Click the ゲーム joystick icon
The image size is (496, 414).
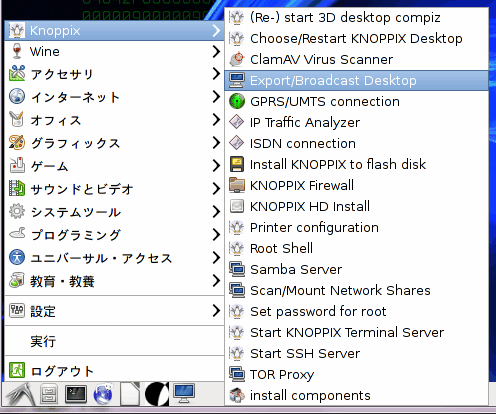tap(17, 165)
